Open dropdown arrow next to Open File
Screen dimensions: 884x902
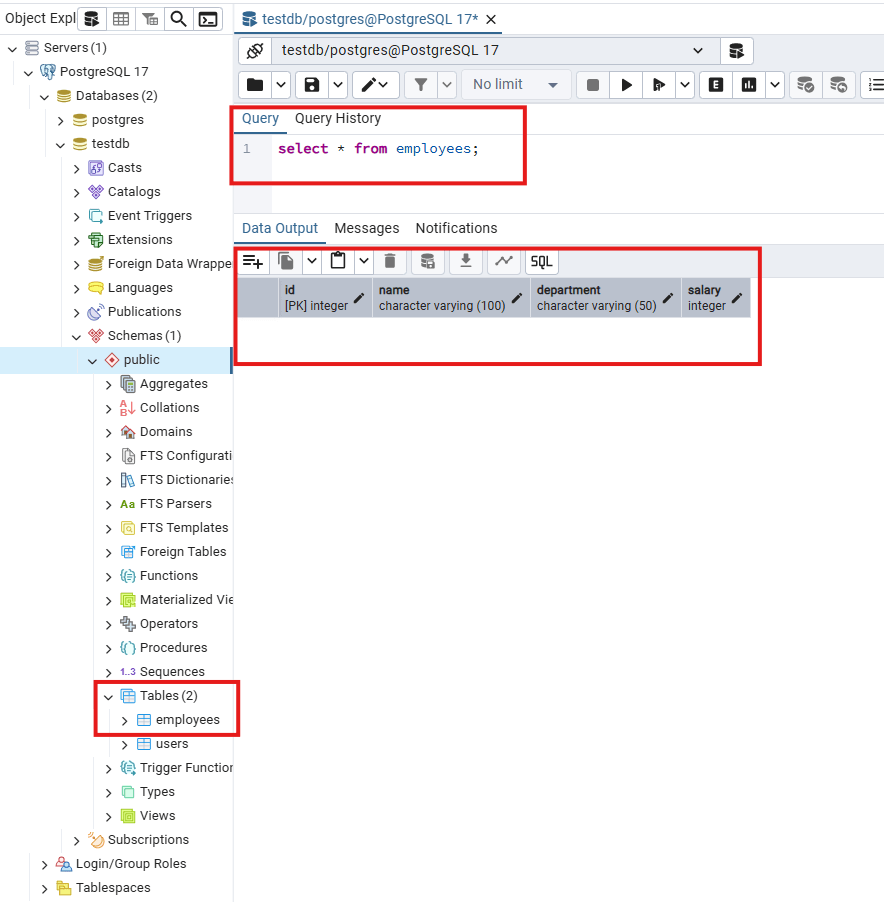(x=281, y=85)
